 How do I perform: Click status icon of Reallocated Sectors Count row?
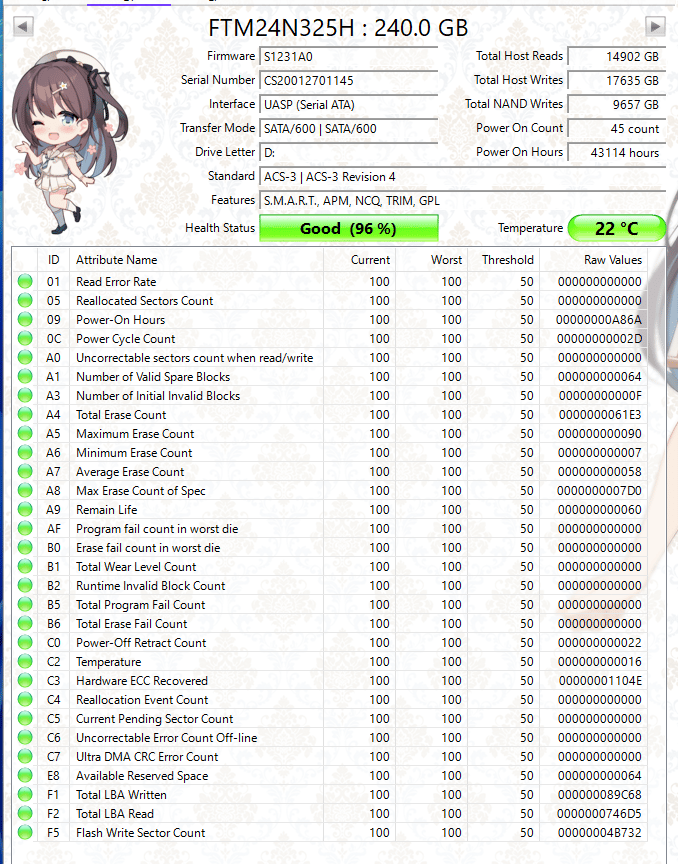(25, 300)
